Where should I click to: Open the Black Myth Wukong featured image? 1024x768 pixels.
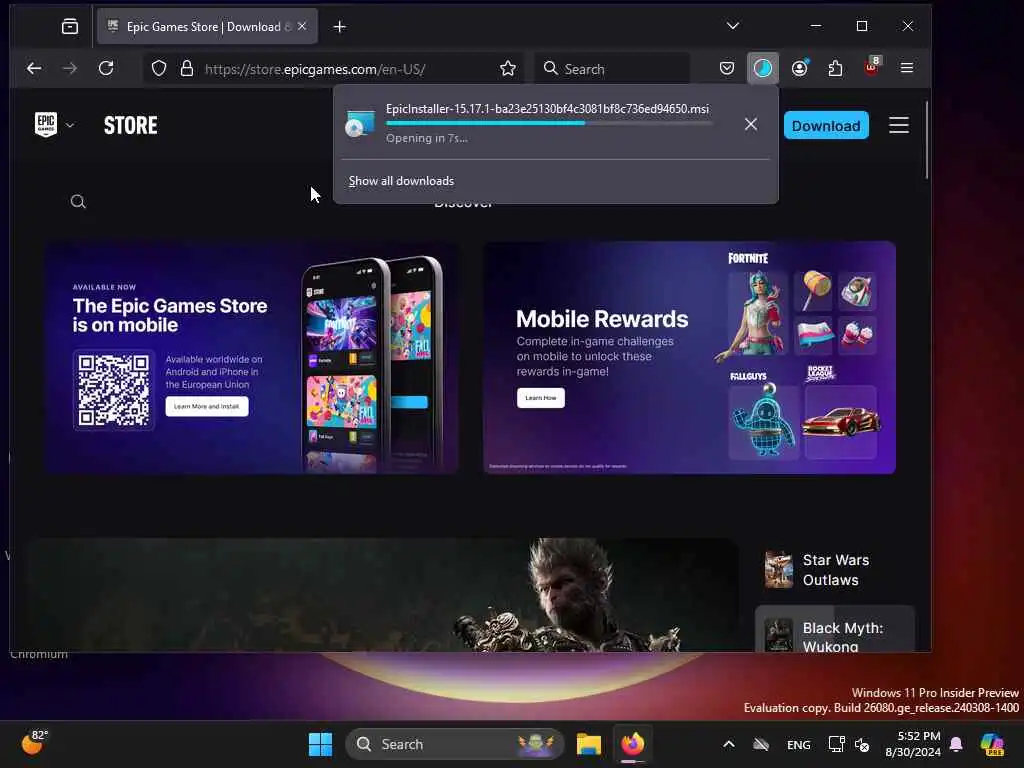click(x=383, y=595)
